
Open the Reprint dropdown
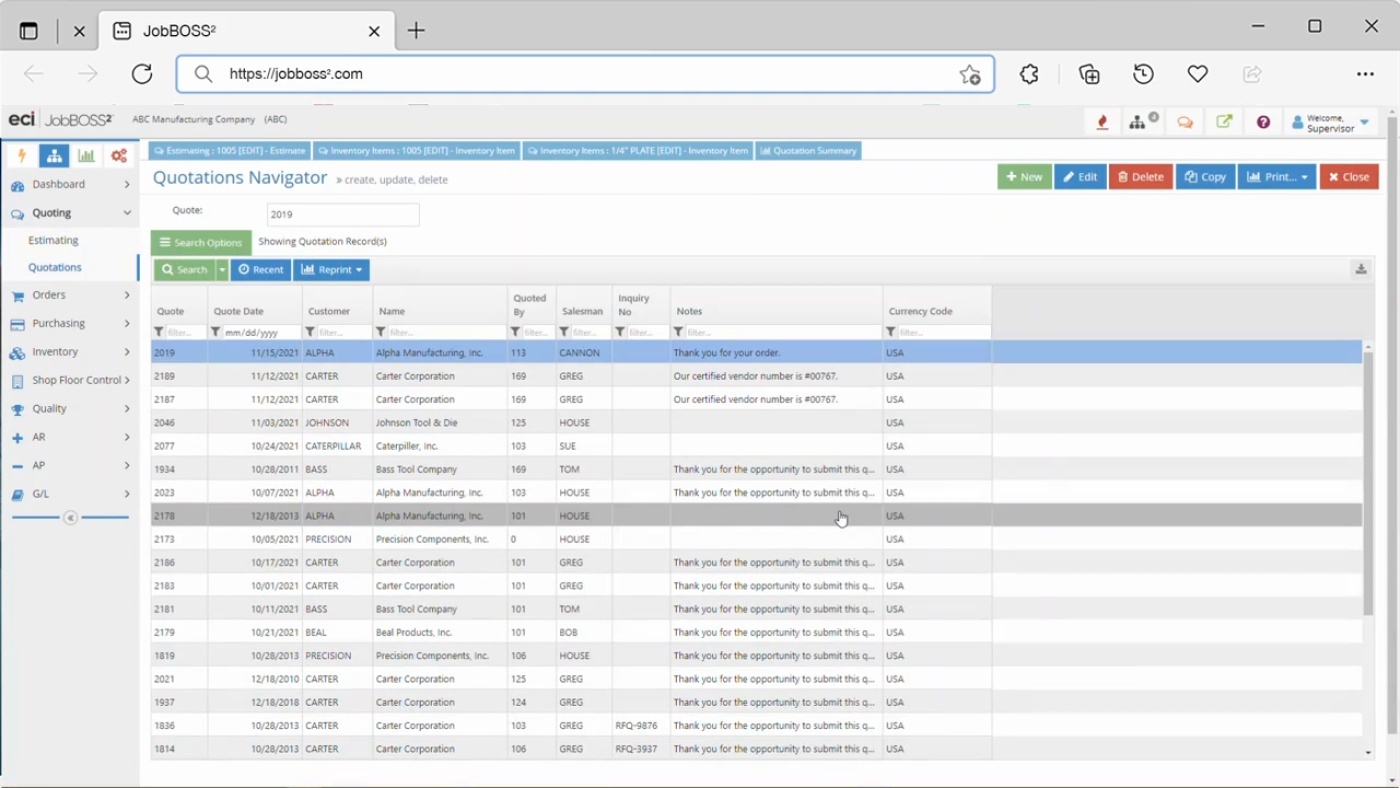(331, 270)
